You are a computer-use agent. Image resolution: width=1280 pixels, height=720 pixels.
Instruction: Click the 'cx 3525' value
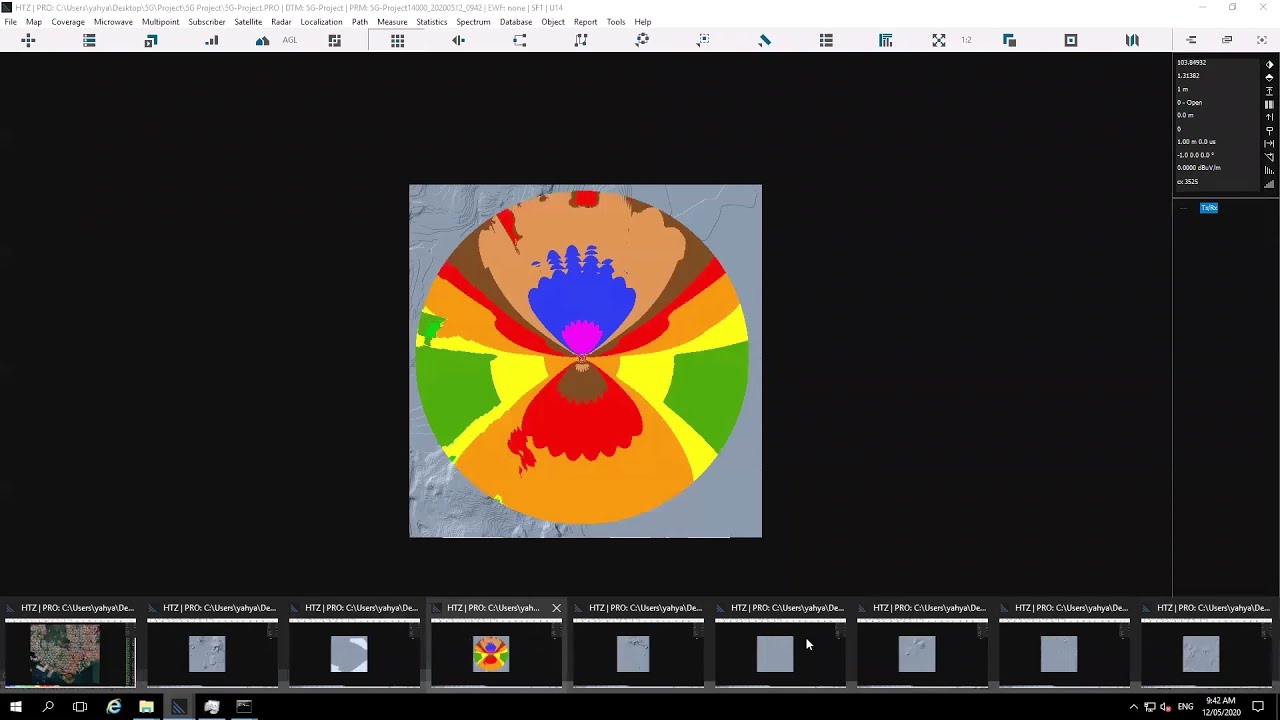[x=1187, y=182]
